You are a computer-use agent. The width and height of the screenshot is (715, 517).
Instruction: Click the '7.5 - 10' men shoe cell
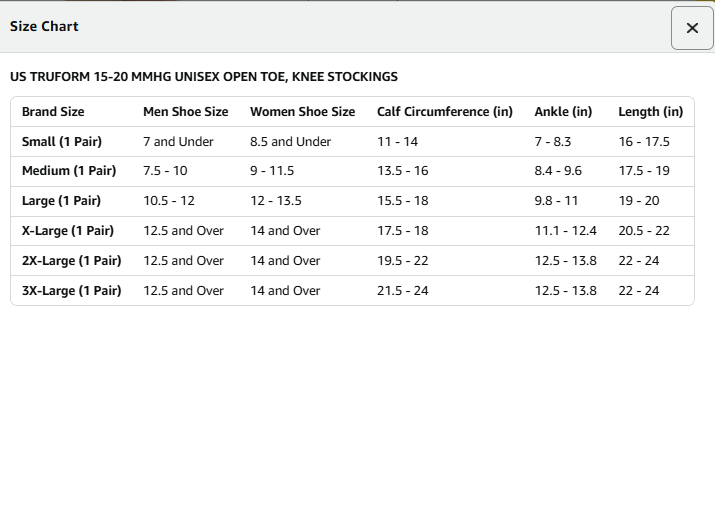pos(165,171)
